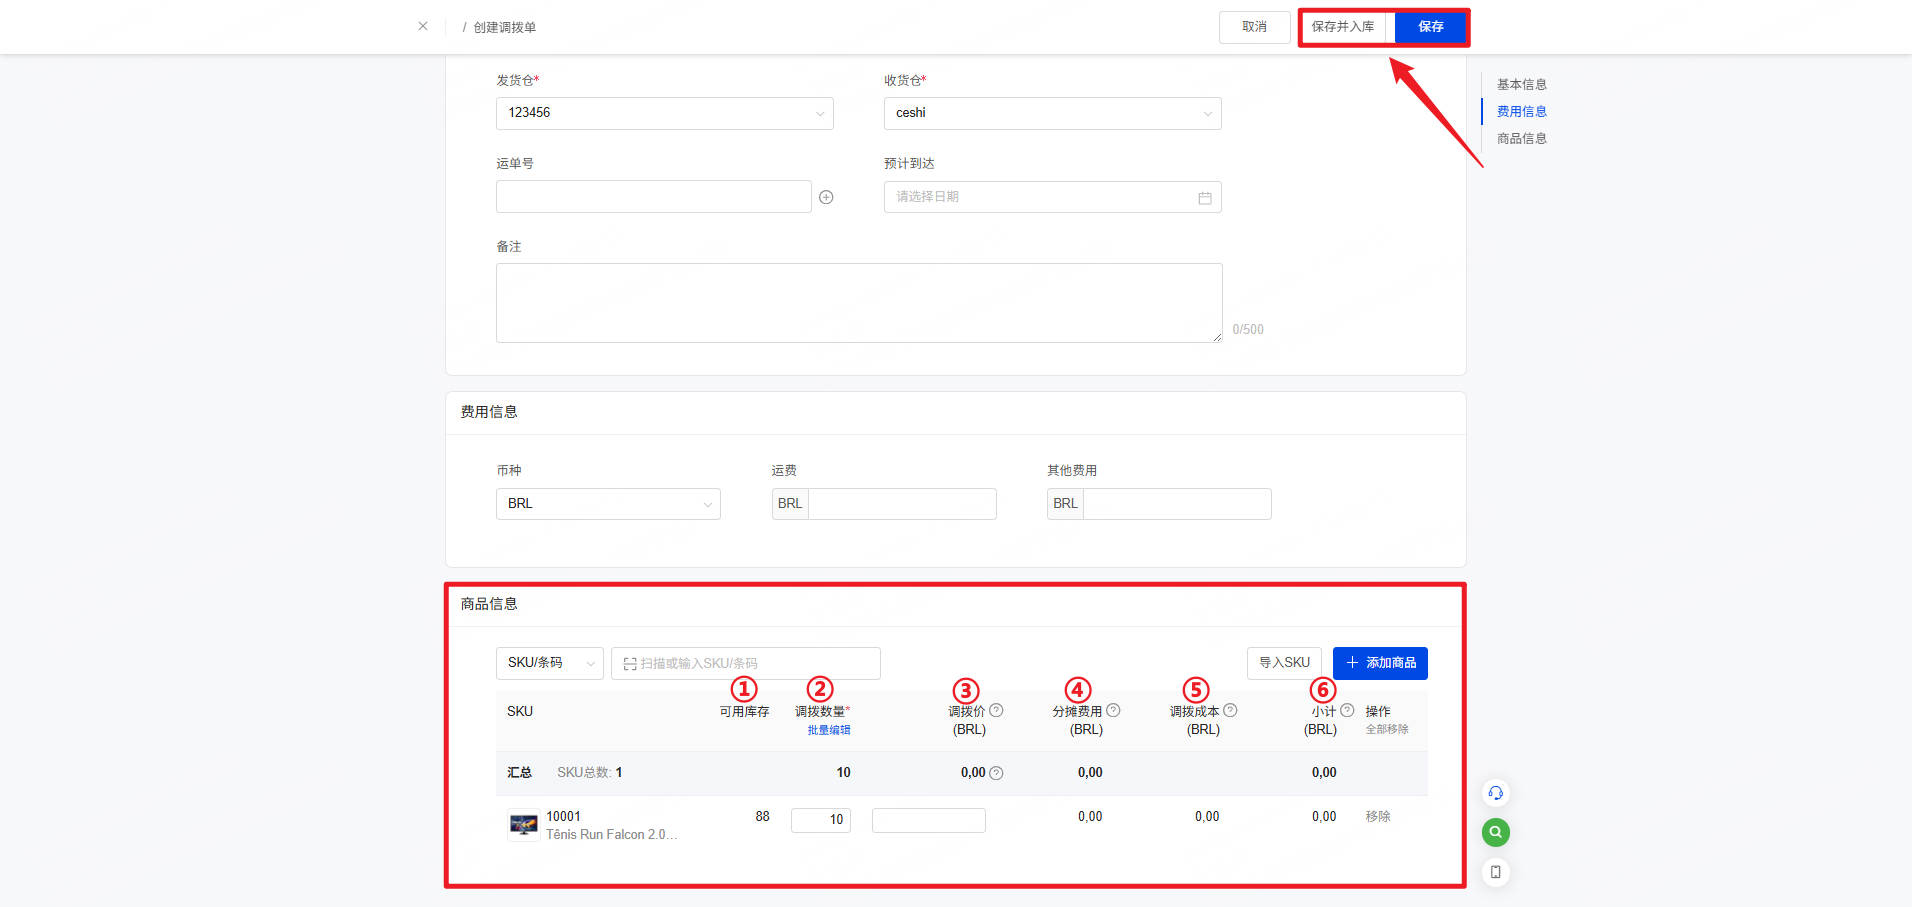Viewport: 1912px width, 907px height.
Task: Open the 发货仓 warehouse dropdown
Action: tap(664, 113)
